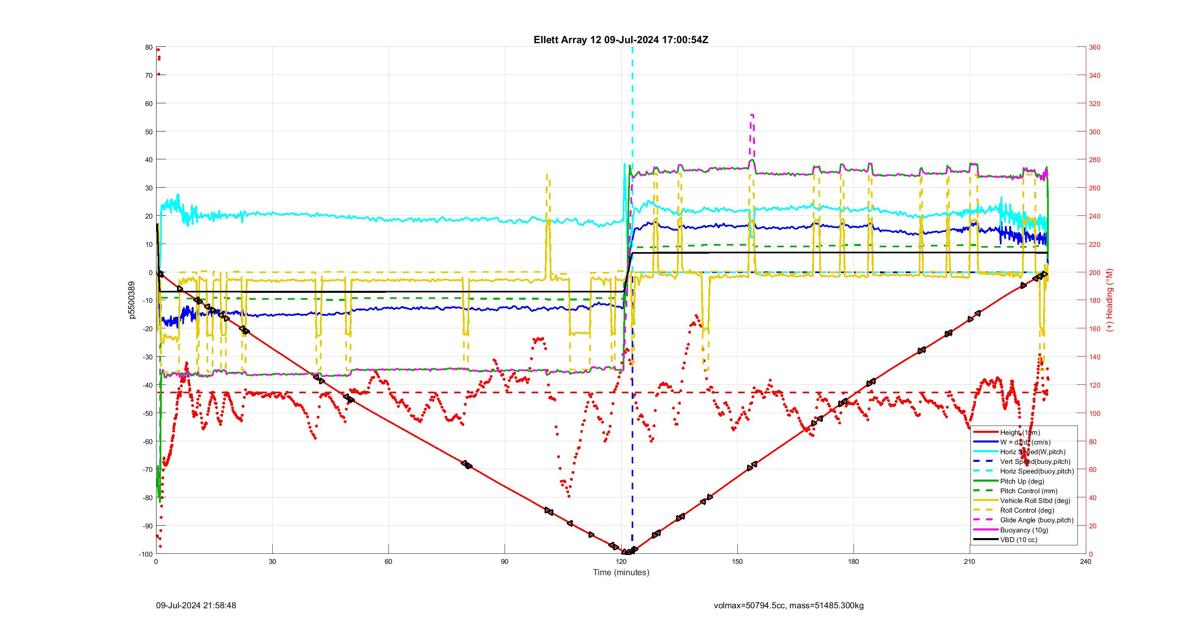Click left y-axis tick label '80'
This screenshot has height=622, width=1200.
[147, 47]
